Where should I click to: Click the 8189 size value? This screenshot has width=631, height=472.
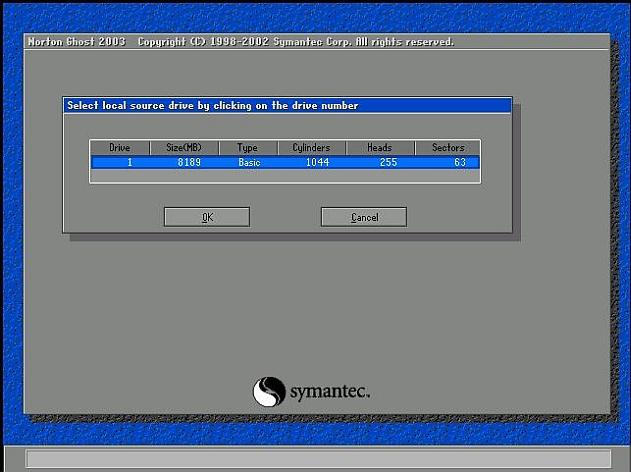point(189,162)
